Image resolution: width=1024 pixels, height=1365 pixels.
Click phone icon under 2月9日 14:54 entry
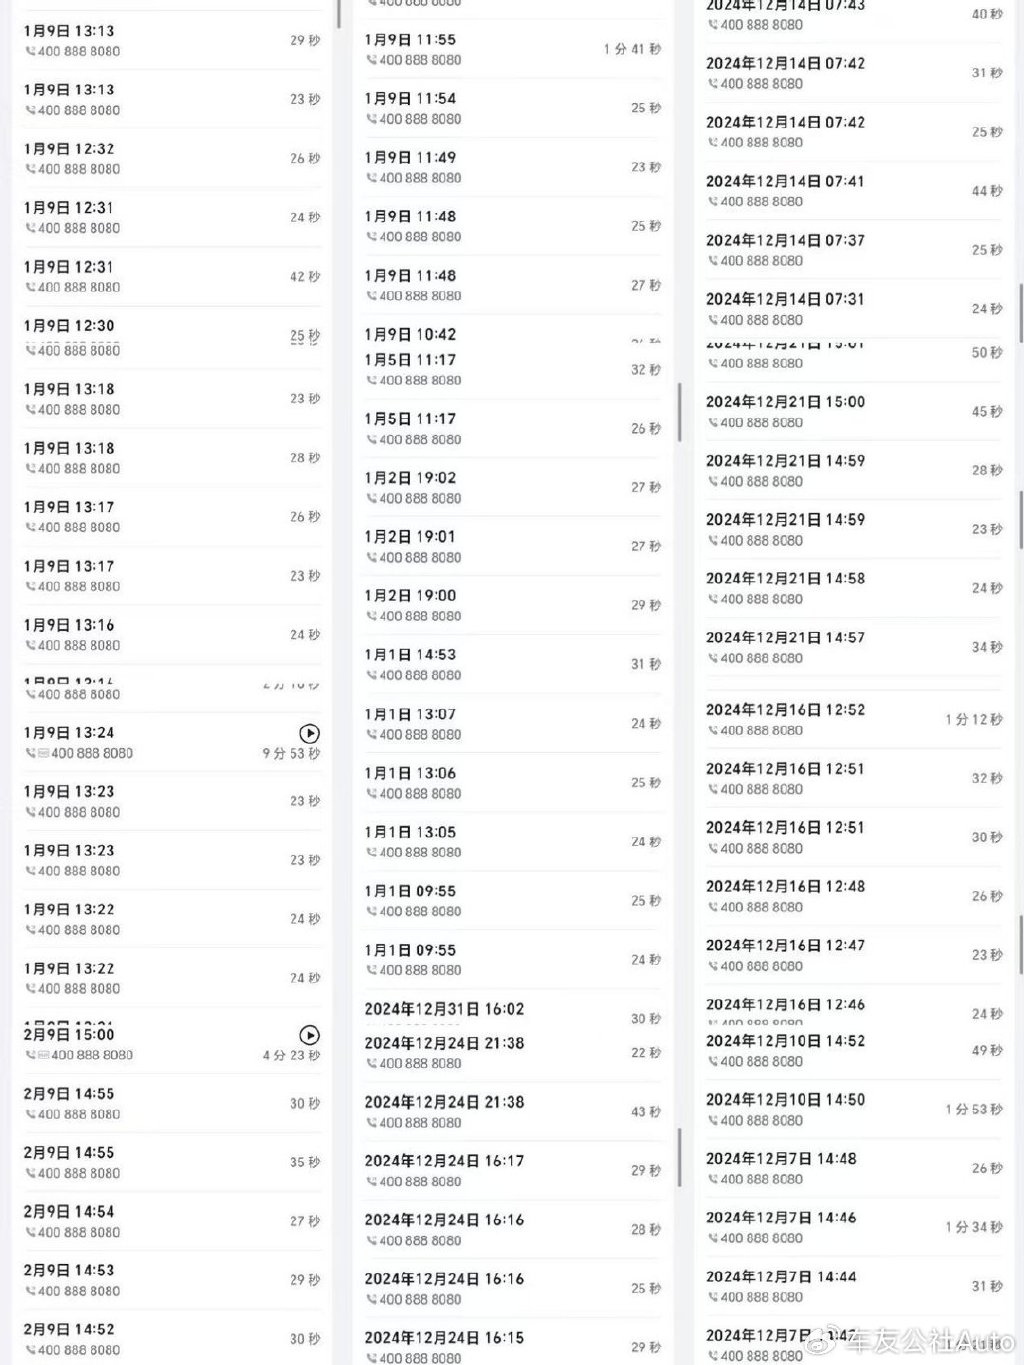[x=31, y=1233]
